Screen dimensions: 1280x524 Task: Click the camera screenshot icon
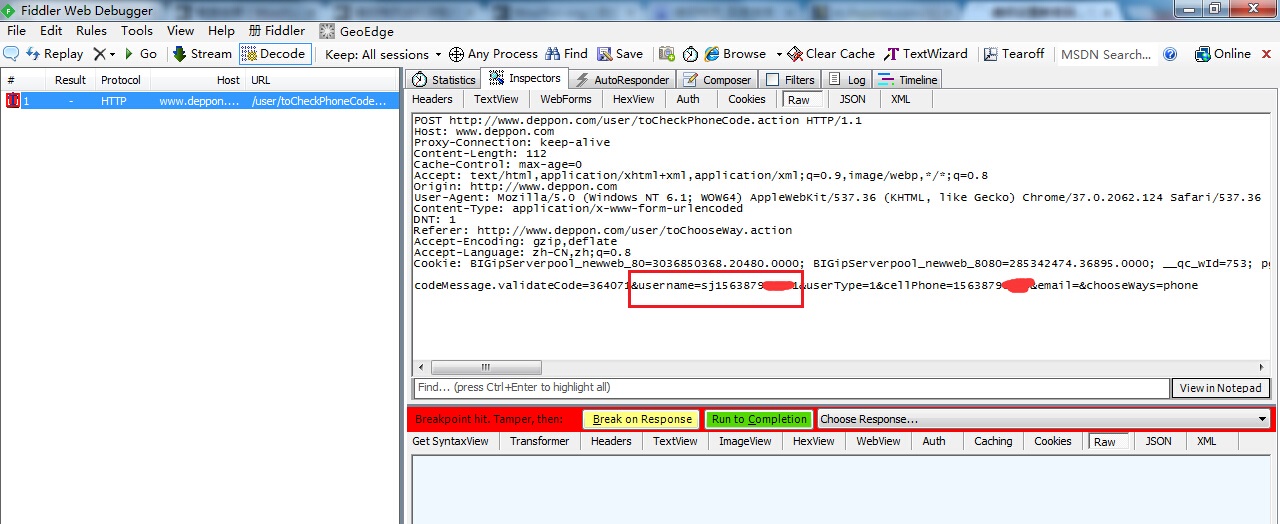[x=667, y=54]
